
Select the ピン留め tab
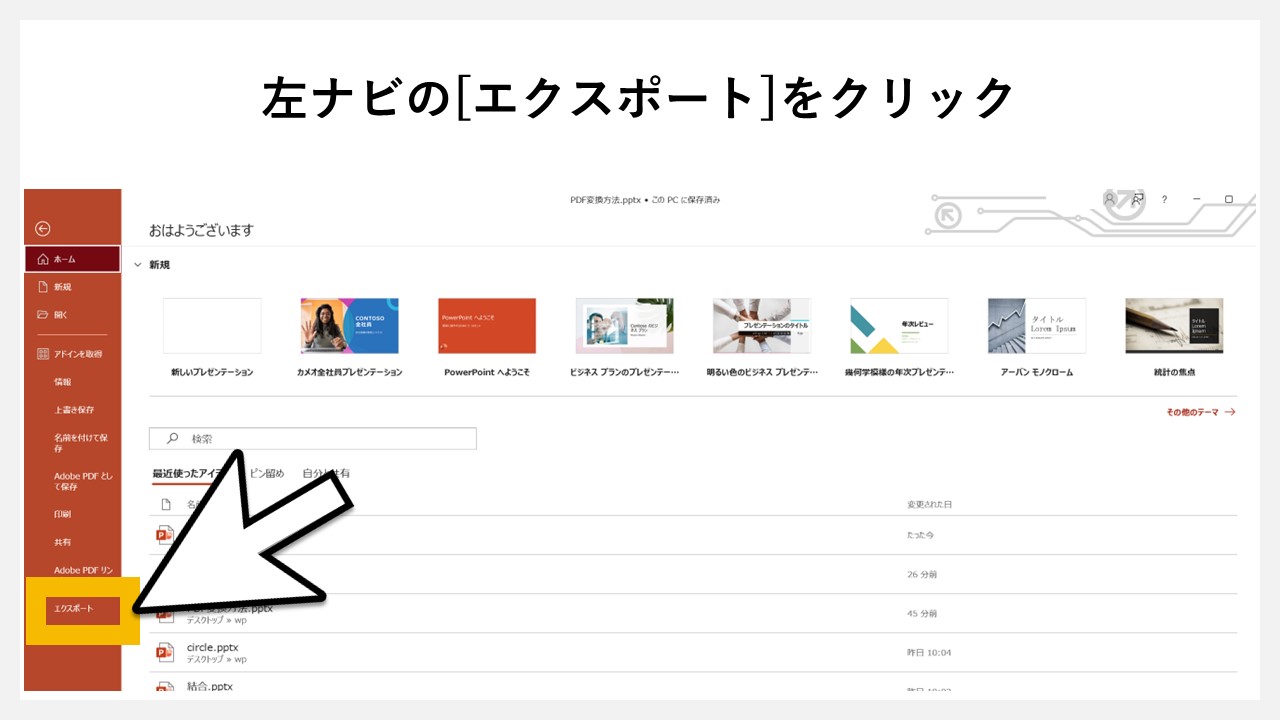(x=266, y=473)
